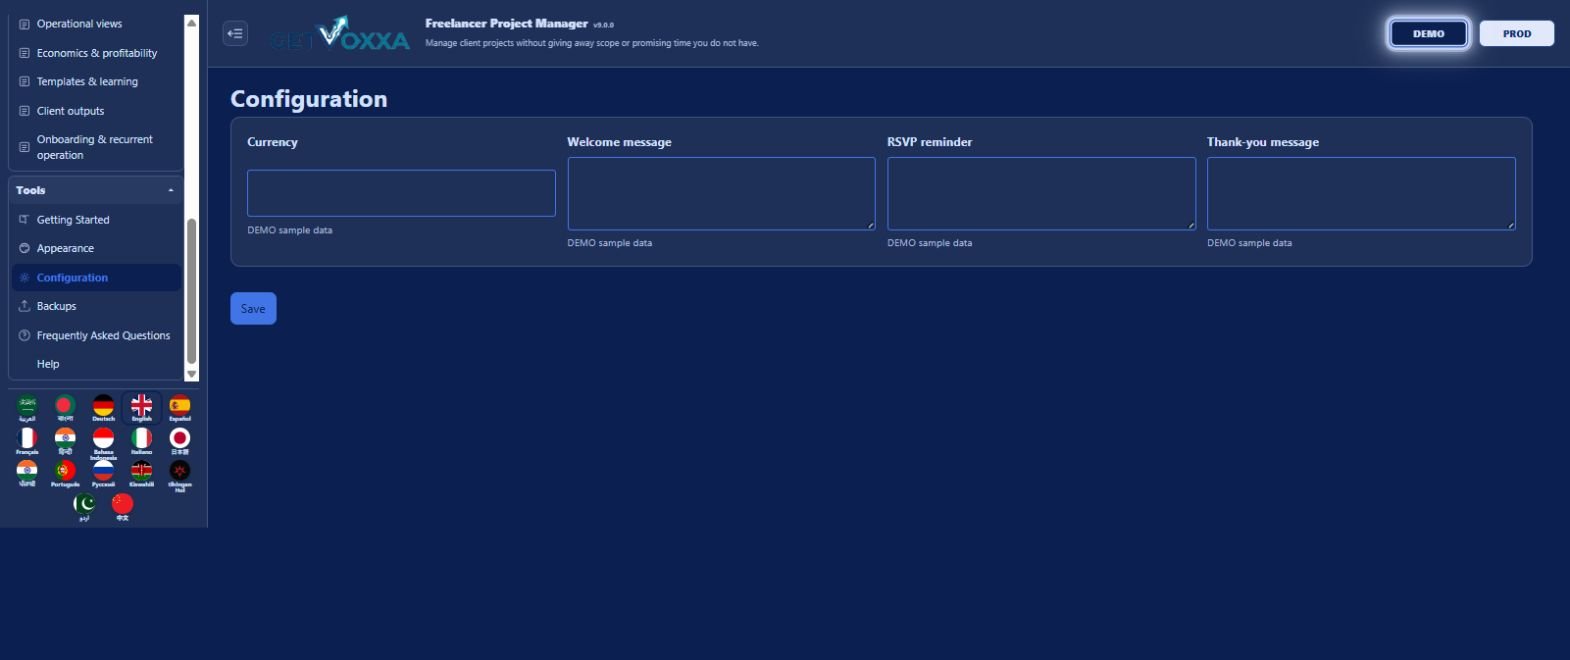
Task: Switch to DEMO mode
Action: pos(1428,33)
